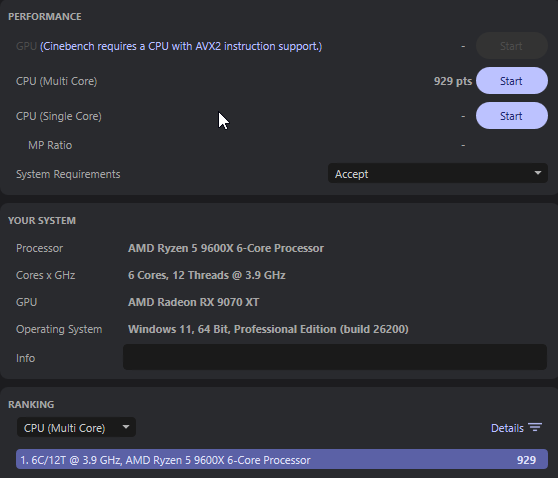Click the disabled GPU Start button
Viewport: 558px width, 478px height.
[x=512, y=46]
